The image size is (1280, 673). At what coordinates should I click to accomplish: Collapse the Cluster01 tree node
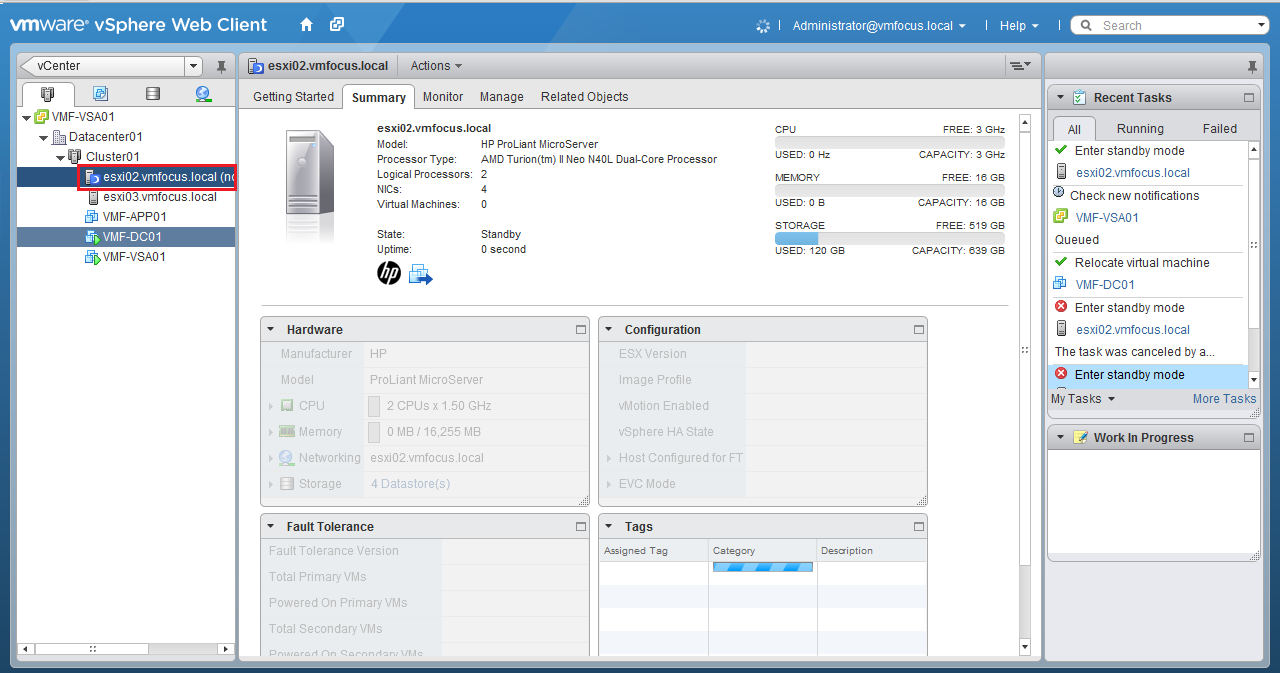tap(61, 157)
